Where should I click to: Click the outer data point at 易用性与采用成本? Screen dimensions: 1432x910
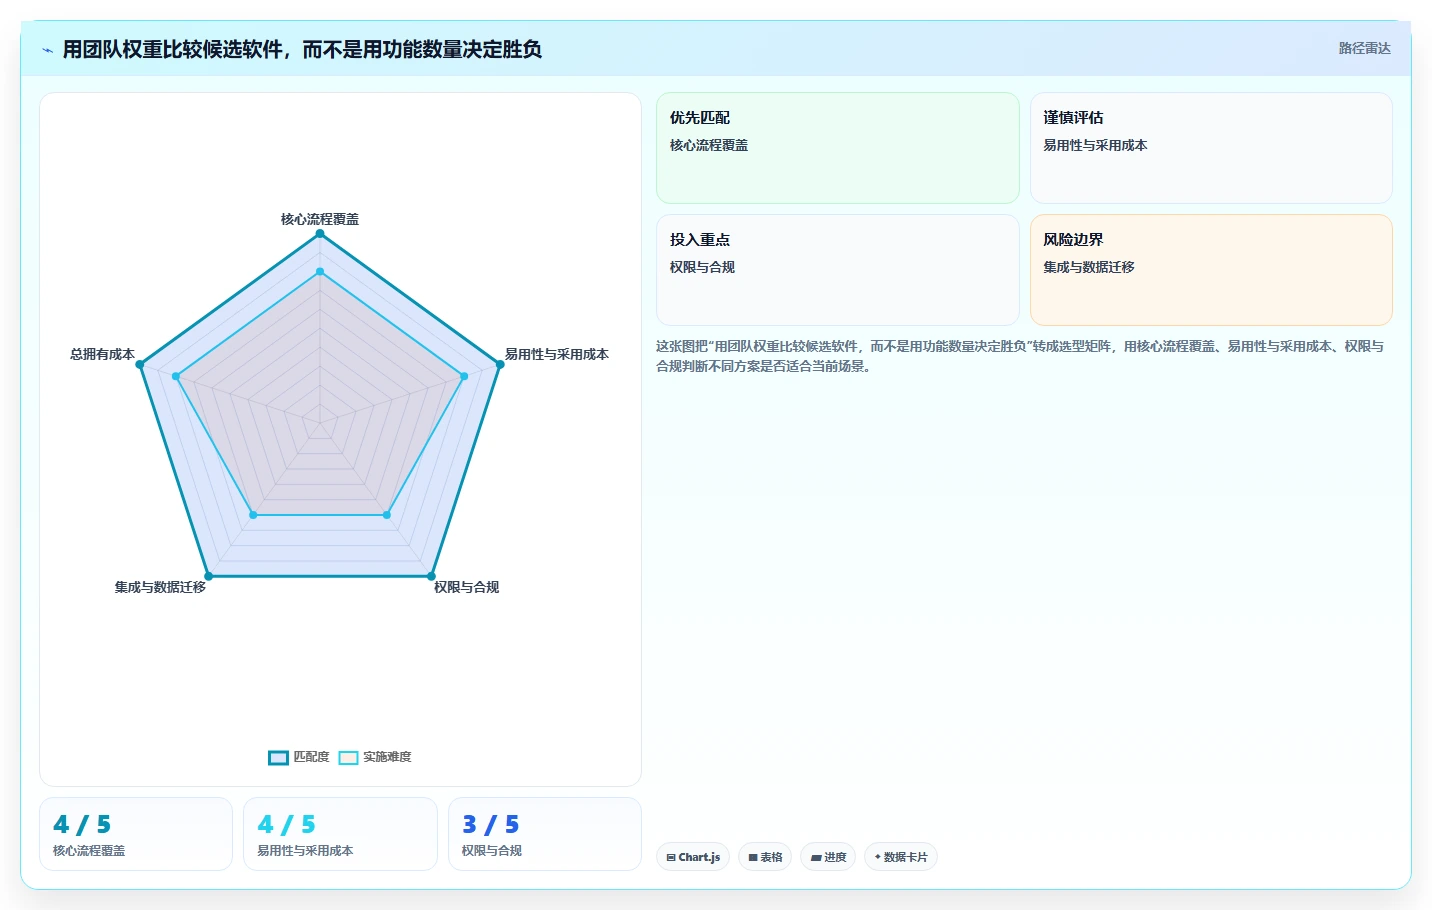500,364
